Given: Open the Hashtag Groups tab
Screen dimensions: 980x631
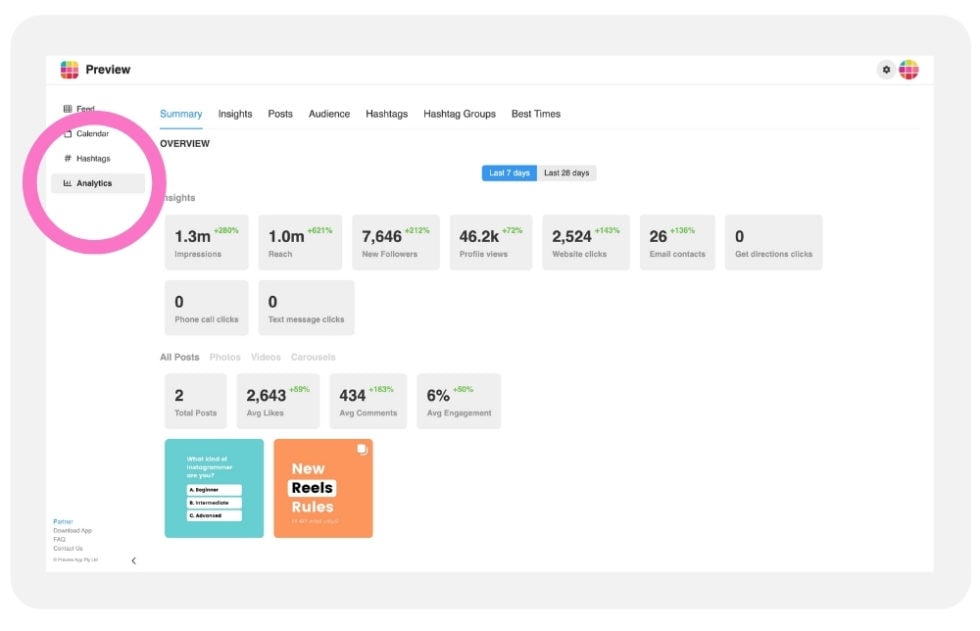Looking at the screenshot, I should [461, 113].
